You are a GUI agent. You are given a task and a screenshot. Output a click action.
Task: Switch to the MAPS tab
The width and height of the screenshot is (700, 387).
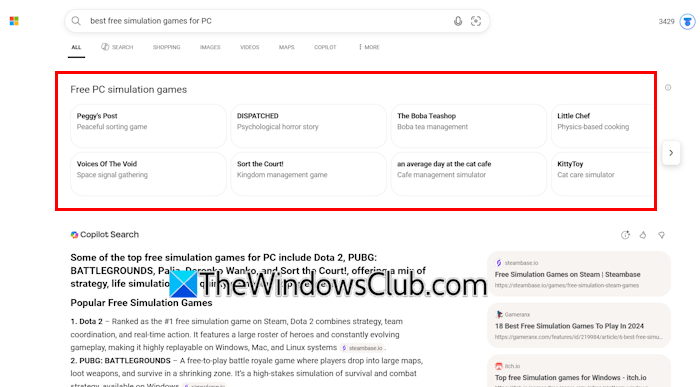[x=287, y=47]
